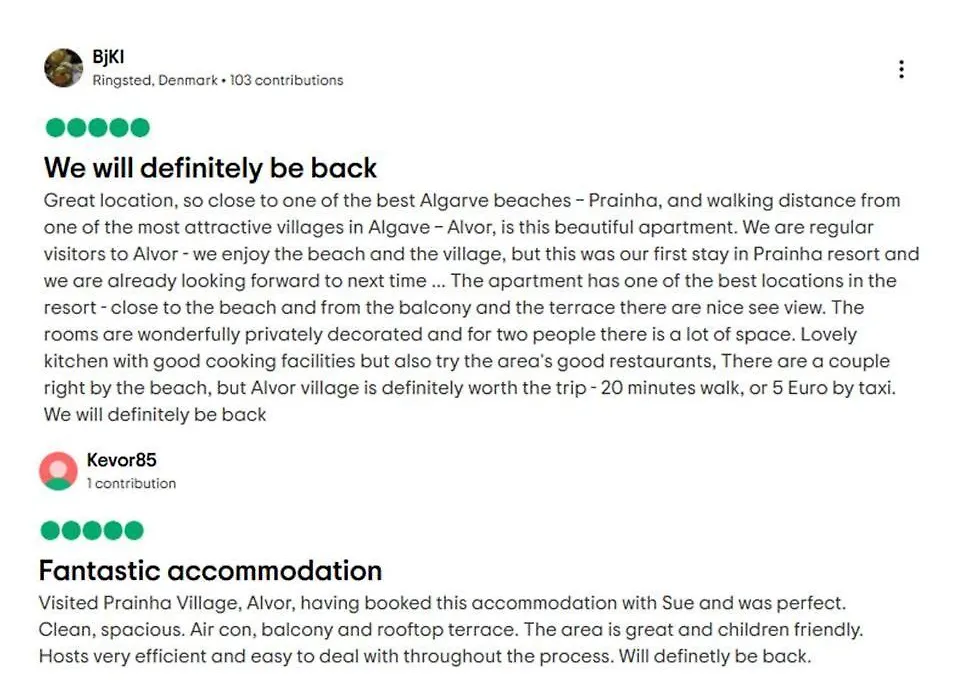Click the Kevor85 review body text
This screenshot has width=960, height=700.
click(x=451, y=630)
